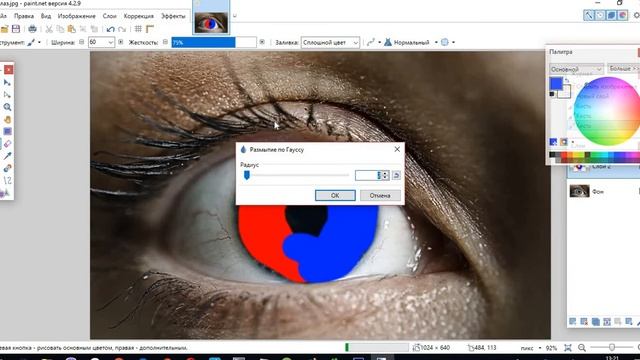Click the radius spinner arrows

[384, 175]
